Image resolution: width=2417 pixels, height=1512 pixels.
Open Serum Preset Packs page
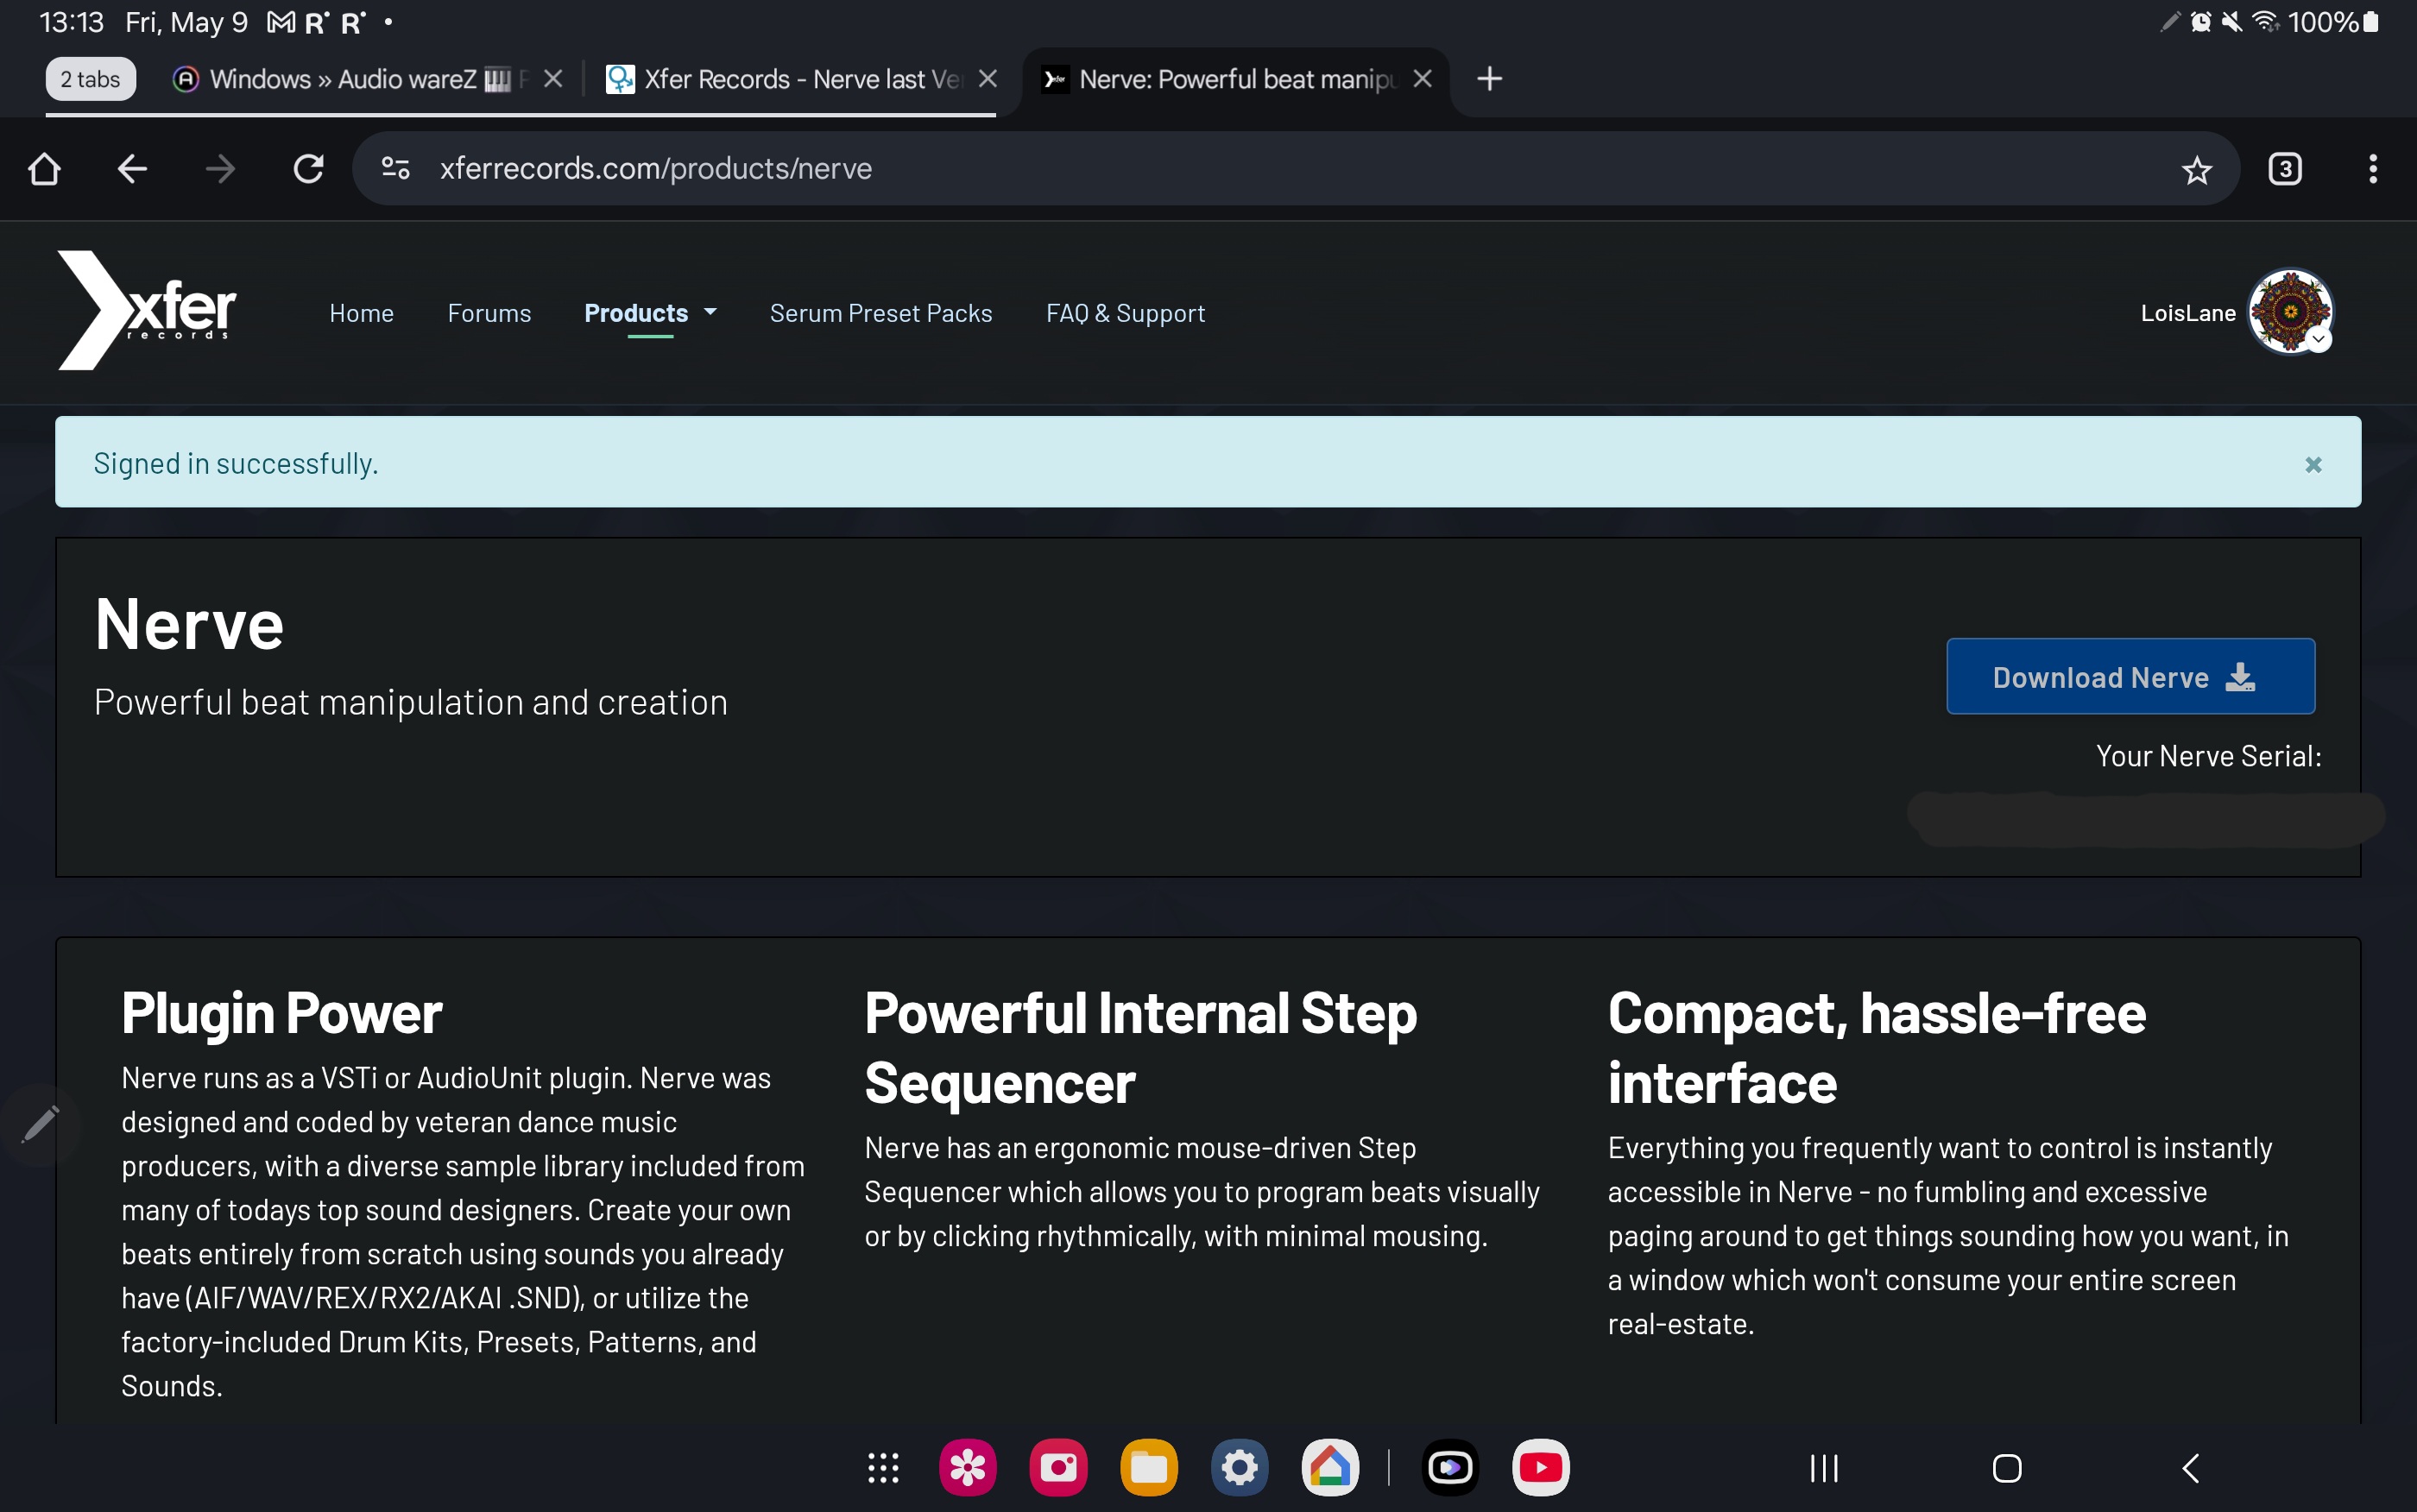tap(881, 313)
